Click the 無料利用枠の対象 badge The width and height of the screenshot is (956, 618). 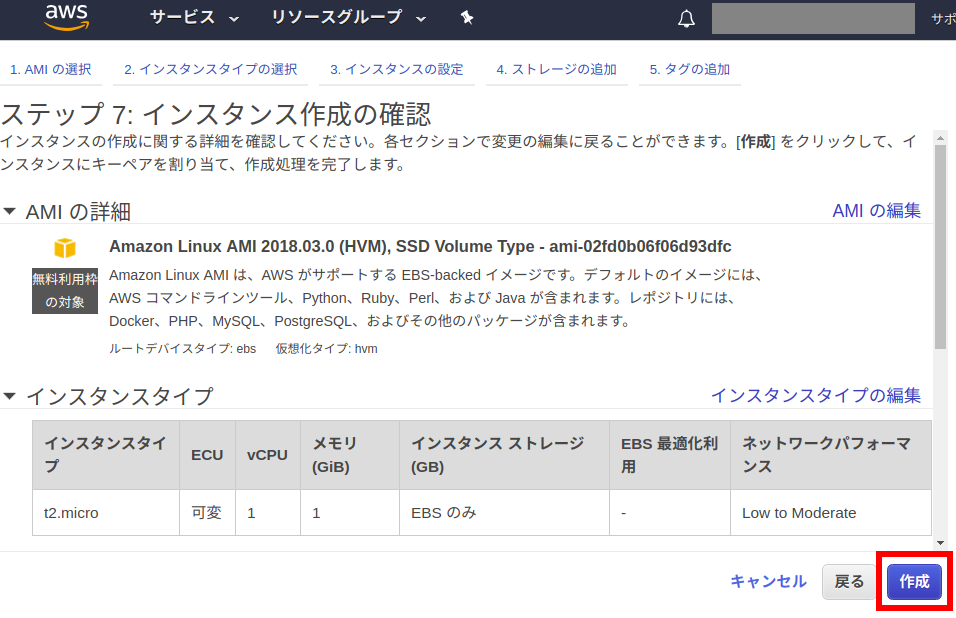click(x=65, y=291)
